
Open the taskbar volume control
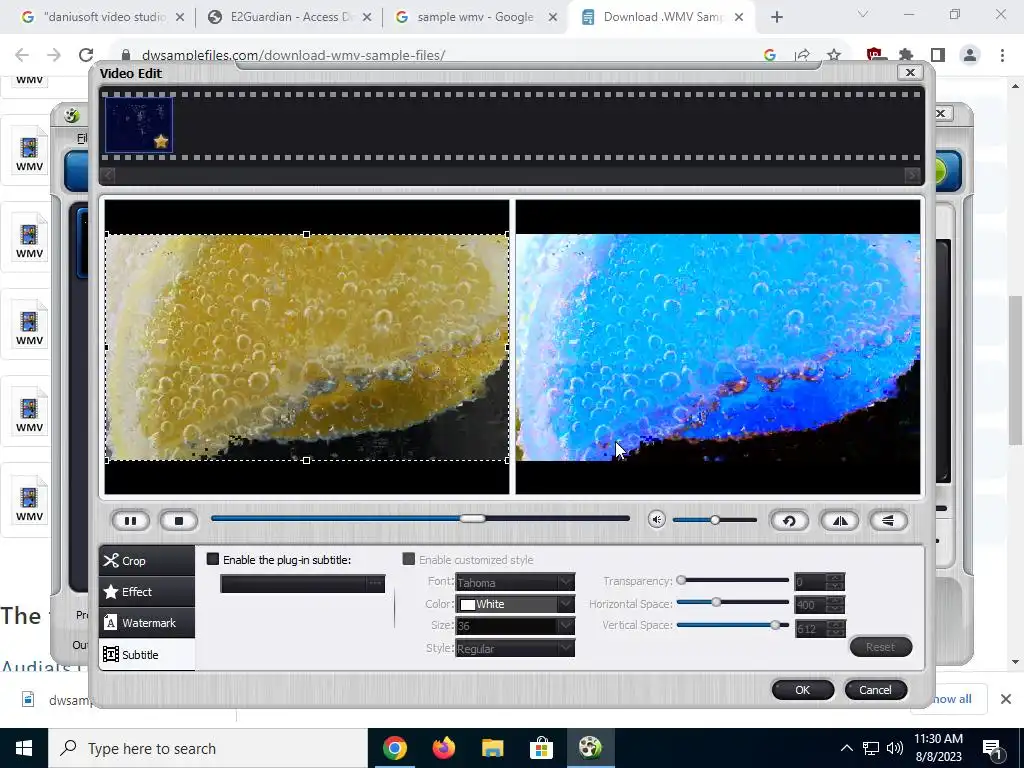click(895, 748)
